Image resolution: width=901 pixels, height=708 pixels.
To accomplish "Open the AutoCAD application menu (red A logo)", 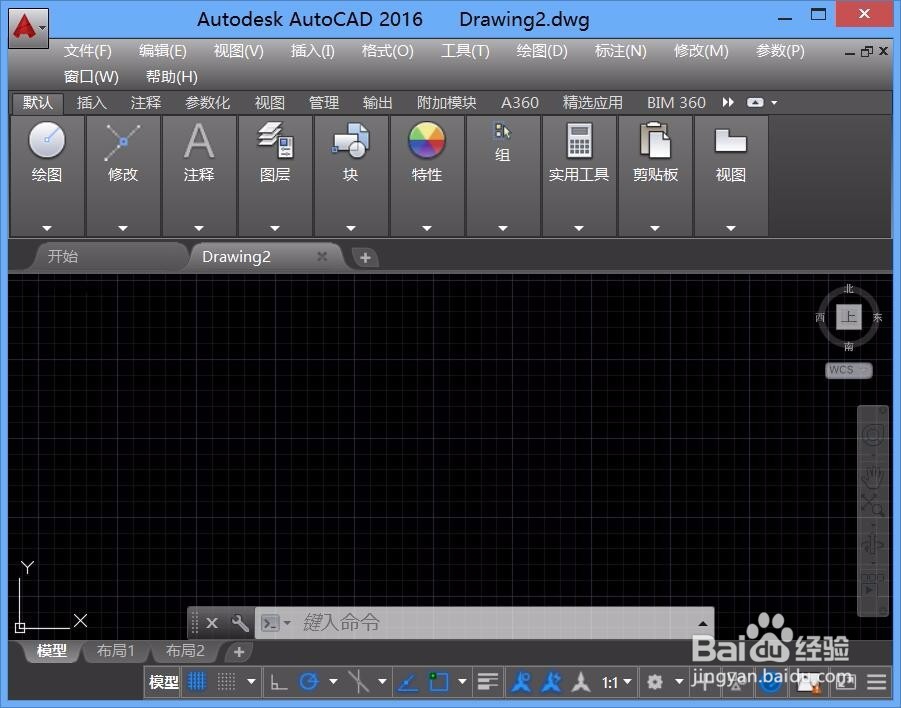I will pyautogui.click(x=28, y=26).
